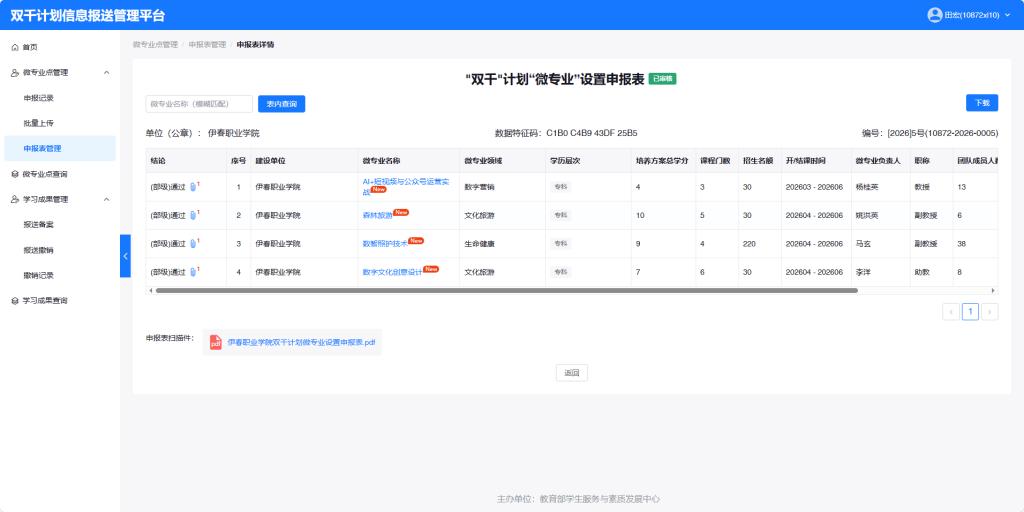Viewport: 1024px width, 512px height.
Task: Click the person icon beside 学习成果管理
Action: click(15, 199)
